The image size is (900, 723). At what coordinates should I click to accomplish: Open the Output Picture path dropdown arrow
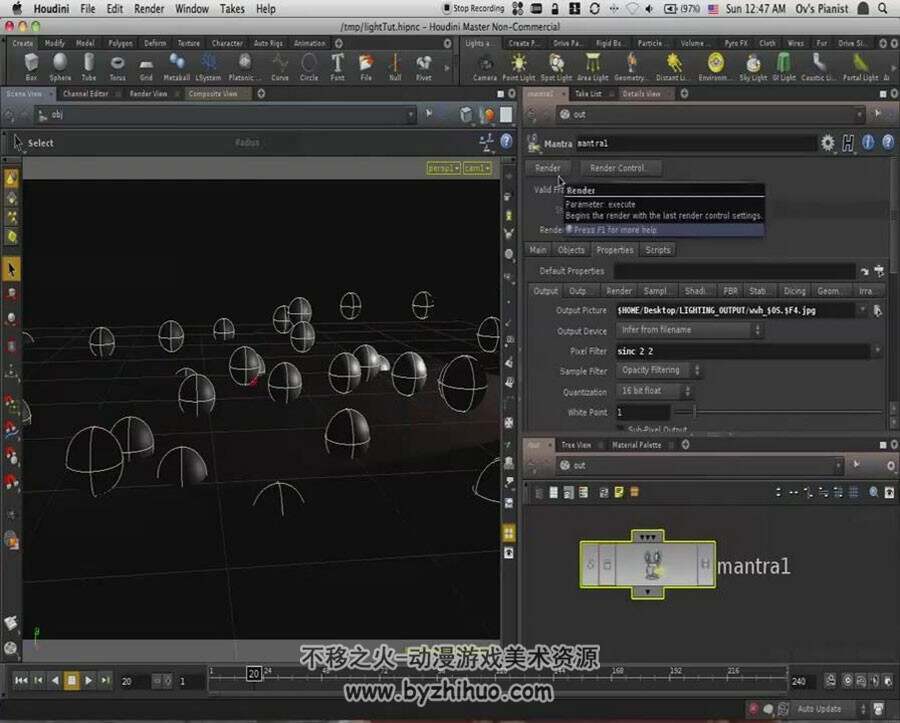(x=862, y=310)
